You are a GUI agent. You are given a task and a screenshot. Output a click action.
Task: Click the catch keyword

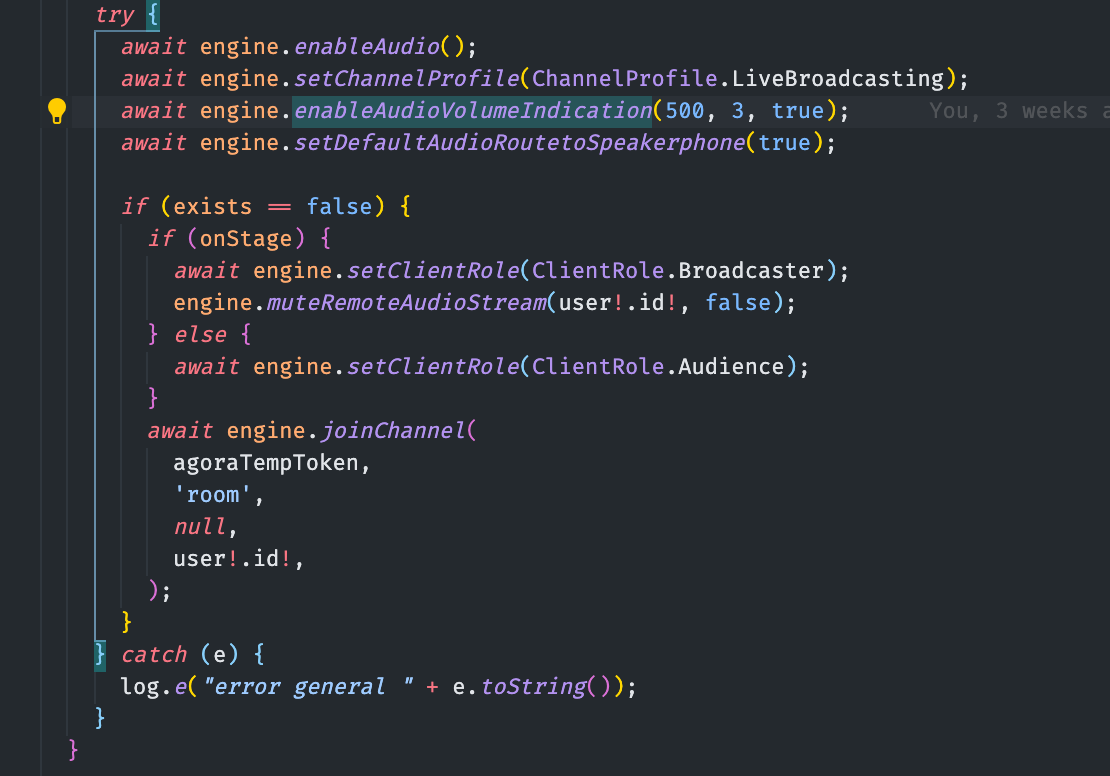pos(154,655)
